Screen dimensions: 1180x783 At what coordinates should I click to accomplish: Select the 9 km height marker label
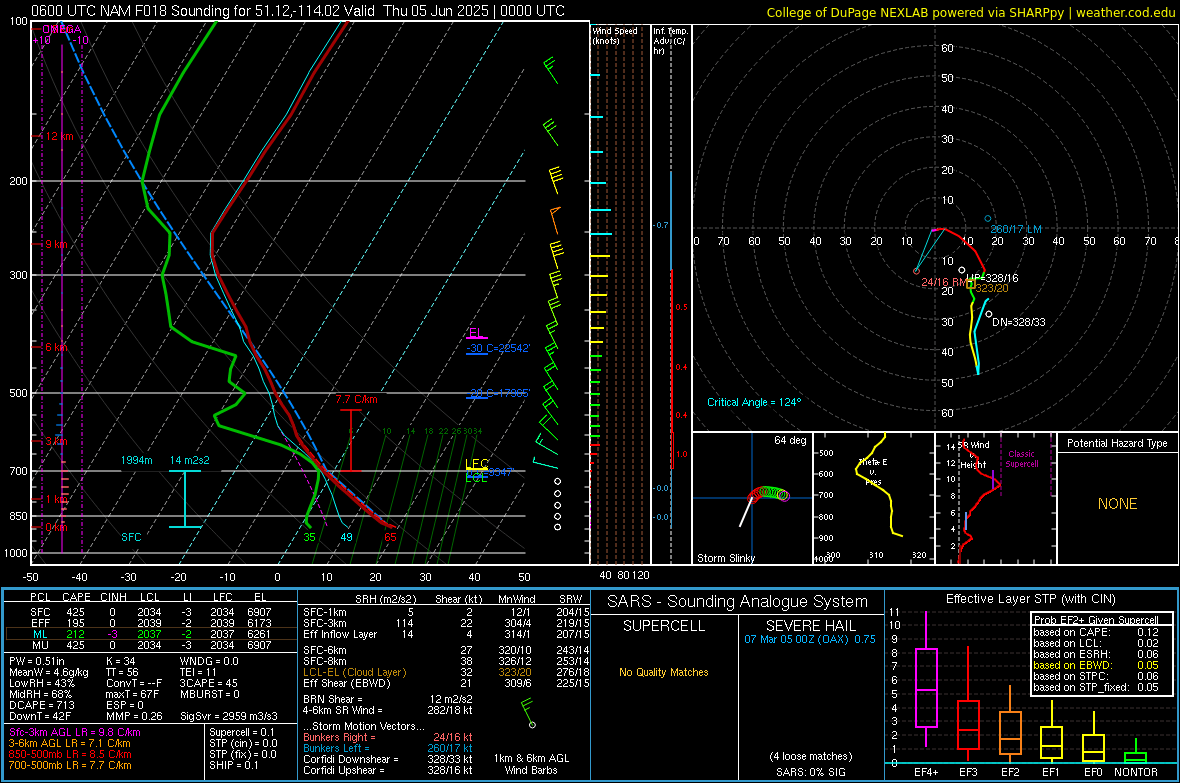coord(56,245)
